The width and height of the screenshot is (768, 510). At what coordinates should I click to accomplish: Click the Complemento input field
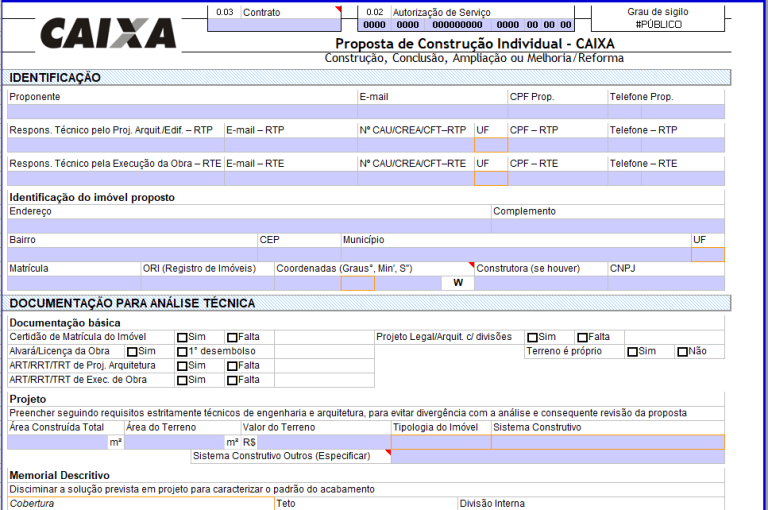coord(607,226)
